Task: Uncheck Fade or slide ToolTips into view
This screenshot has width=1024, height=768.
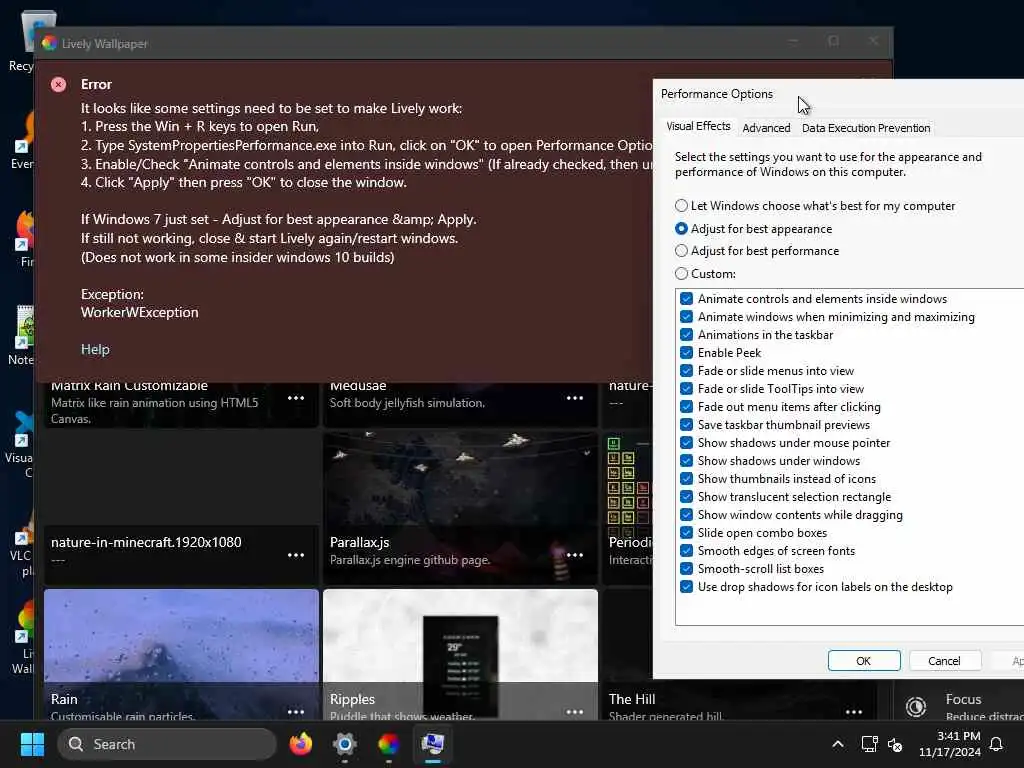Action: (686, 389)
